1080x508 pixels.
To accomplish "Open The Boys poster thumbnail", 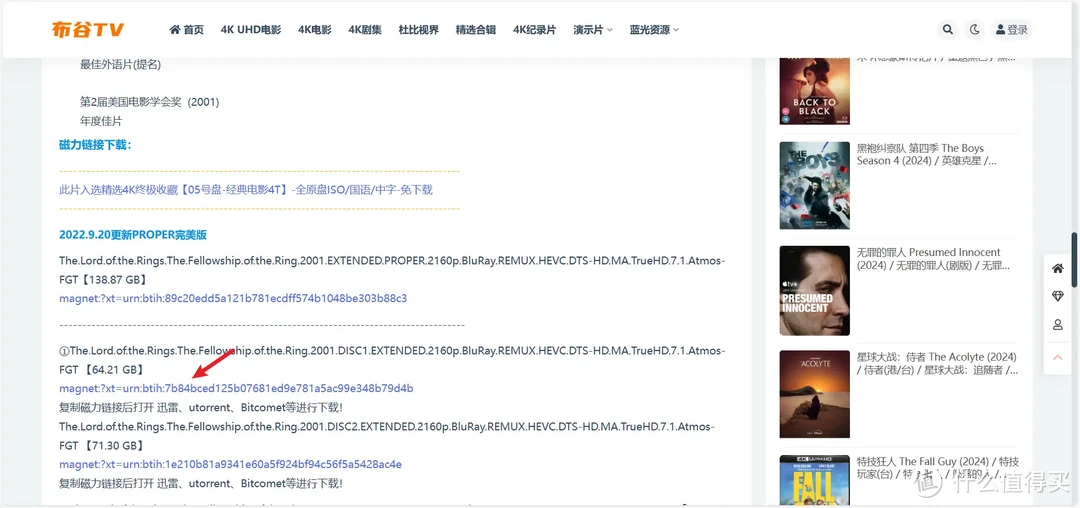I will point(815,186).
